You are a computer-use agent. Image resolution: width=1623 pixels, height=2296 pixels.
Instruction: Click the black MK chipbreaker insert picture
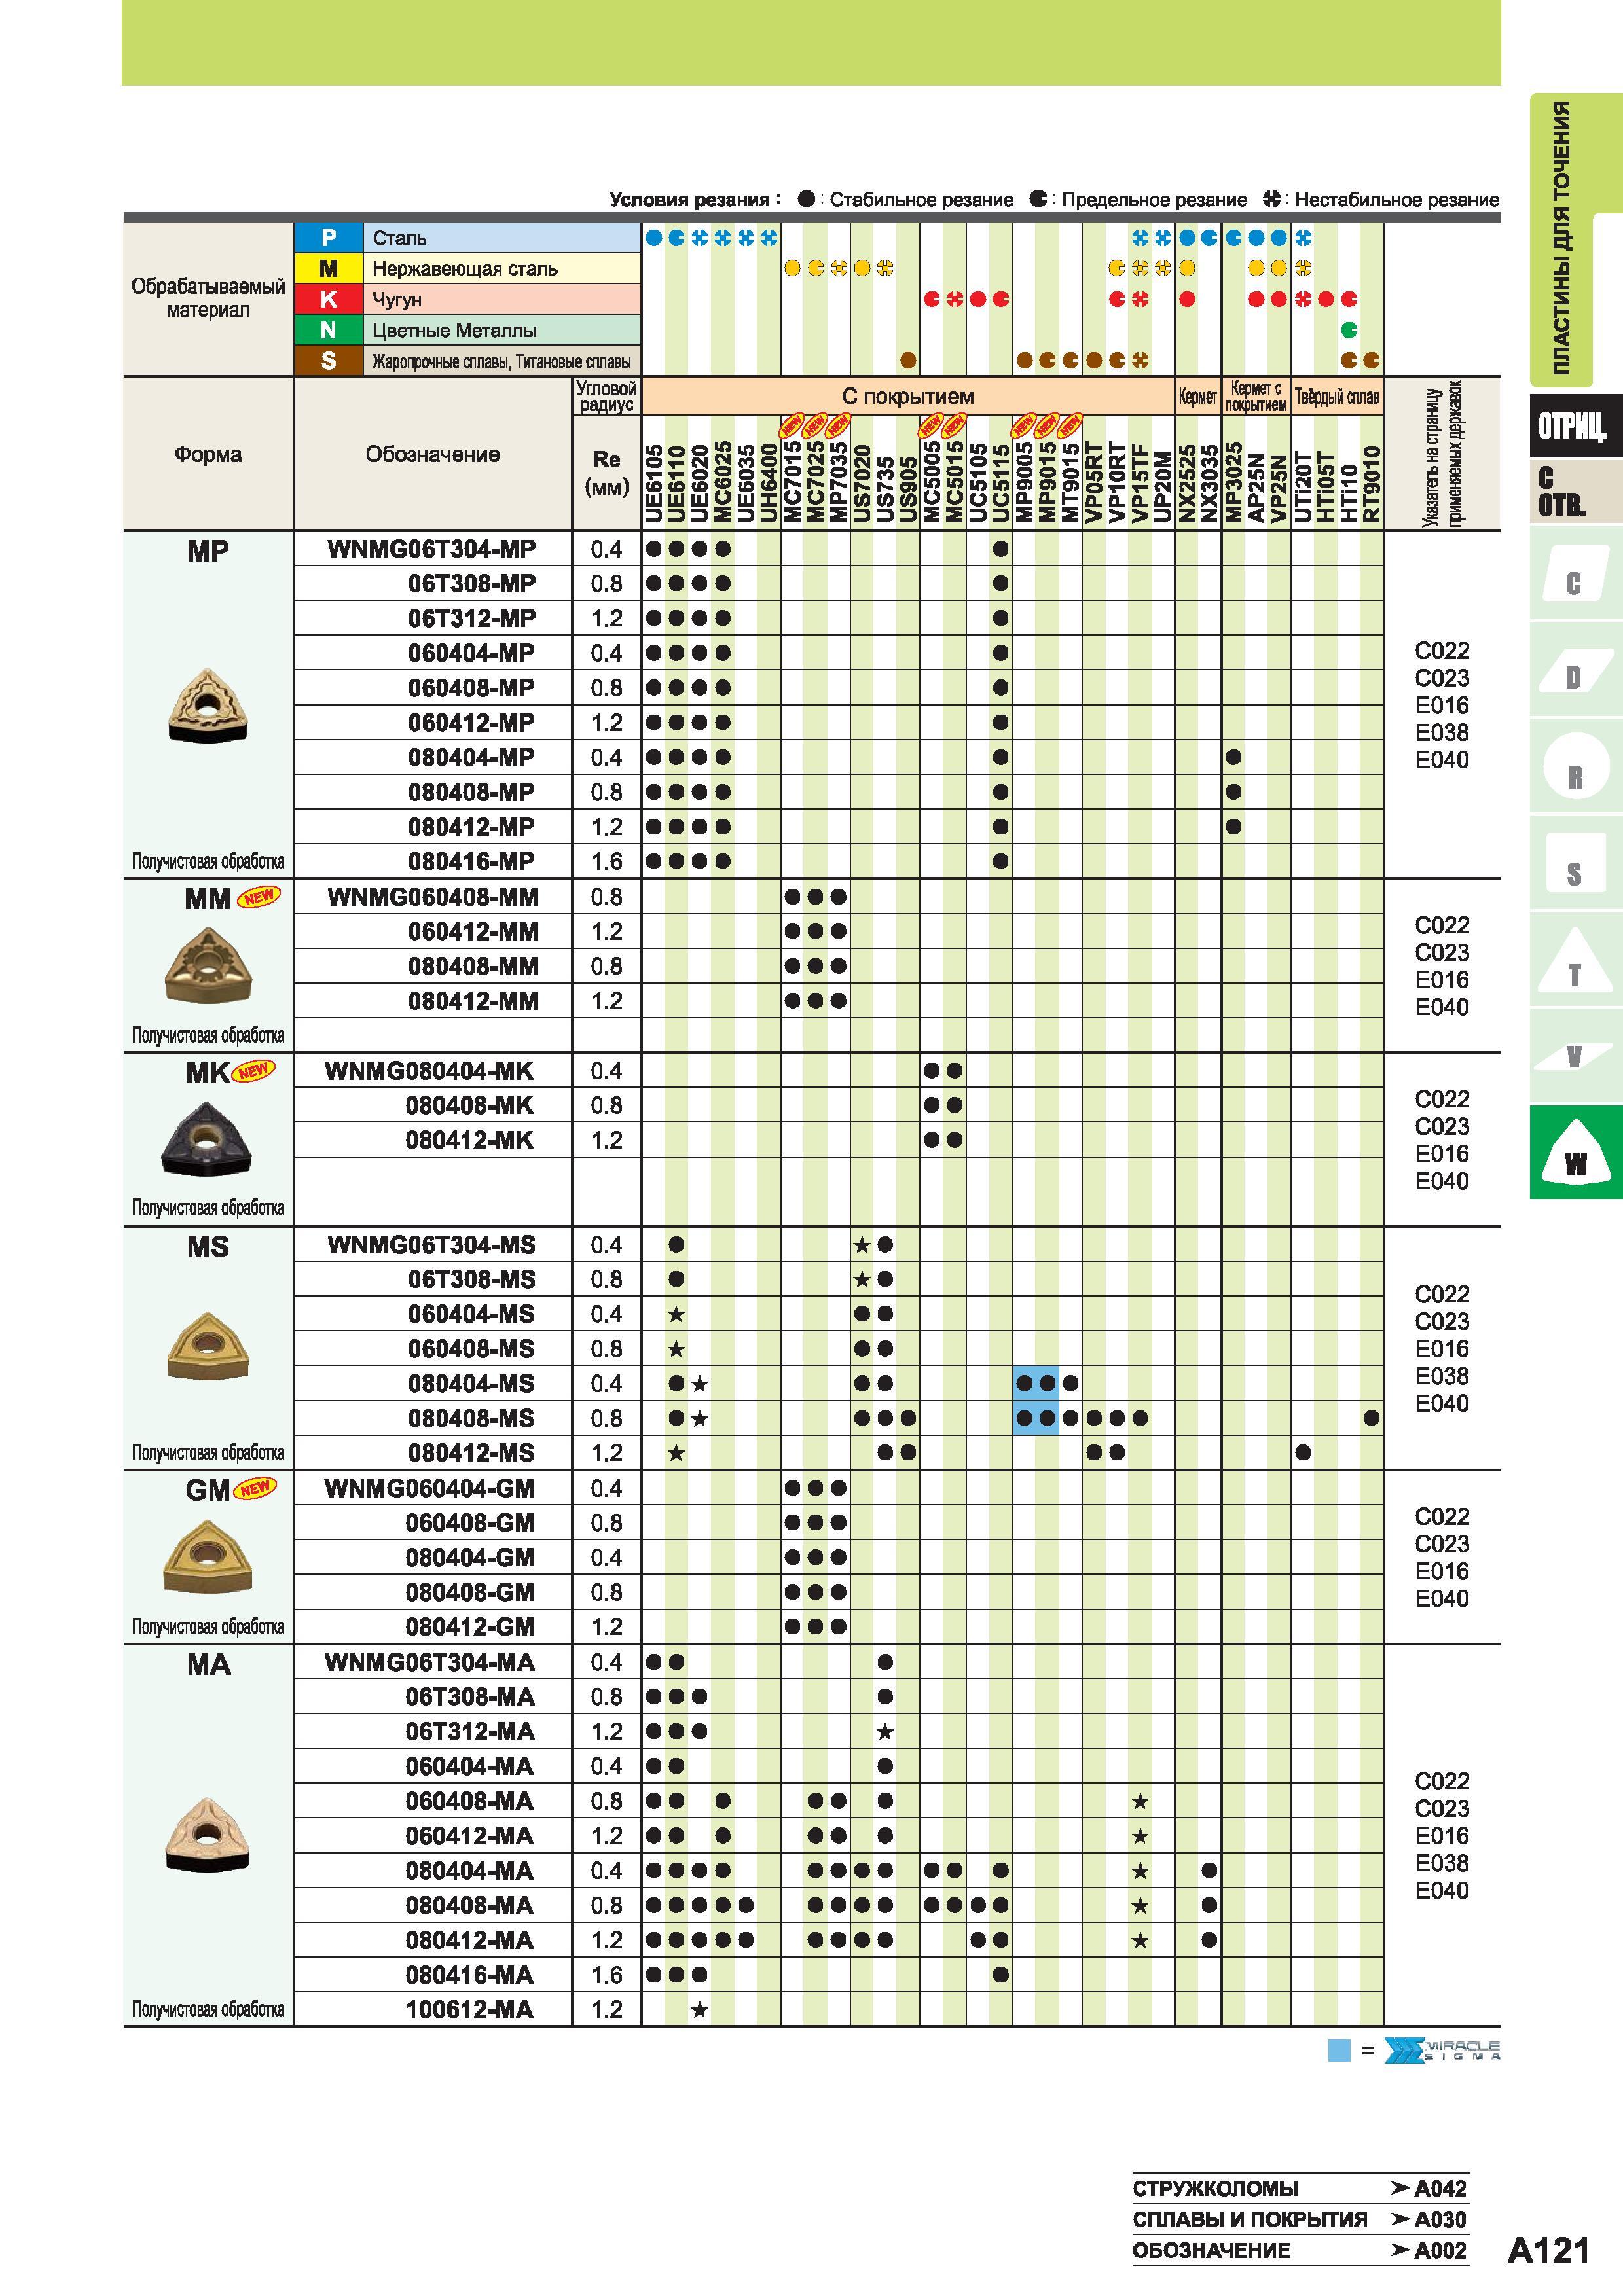(x=207, y=1139)
